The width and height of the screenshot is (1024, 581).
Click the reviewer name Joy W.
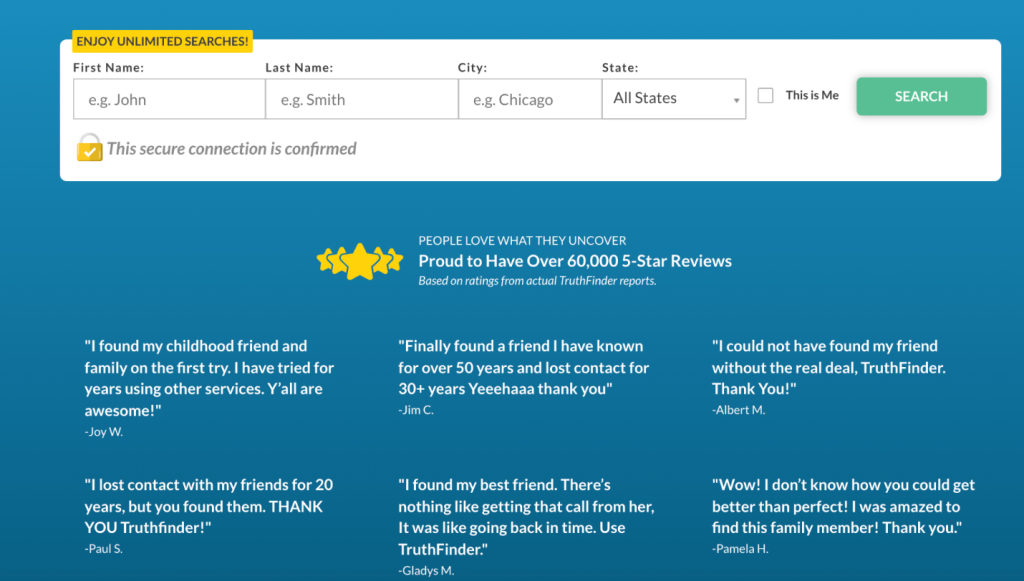click(104, 432)
